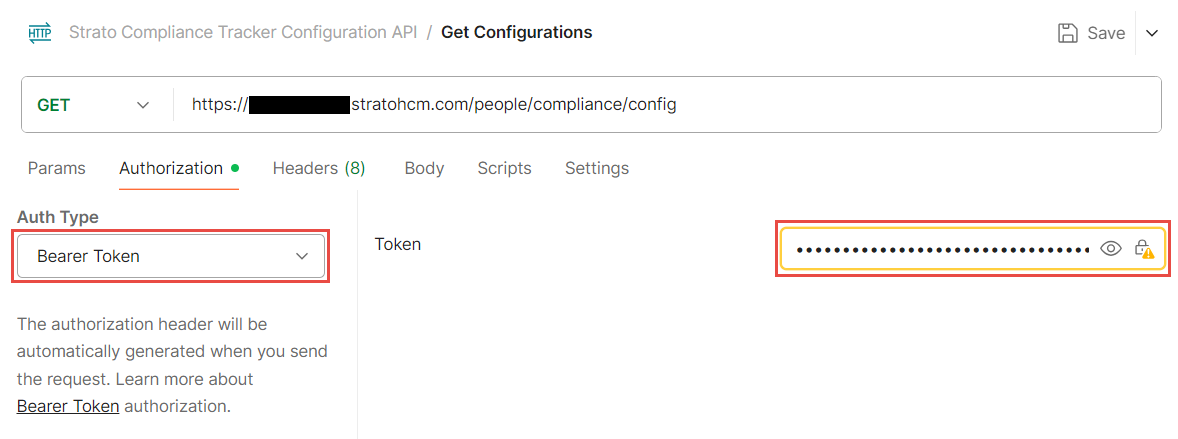Open the Strato Compliance Tracker Configuration API breadcrumb
1178x439 pixels.
pos(243,32)
